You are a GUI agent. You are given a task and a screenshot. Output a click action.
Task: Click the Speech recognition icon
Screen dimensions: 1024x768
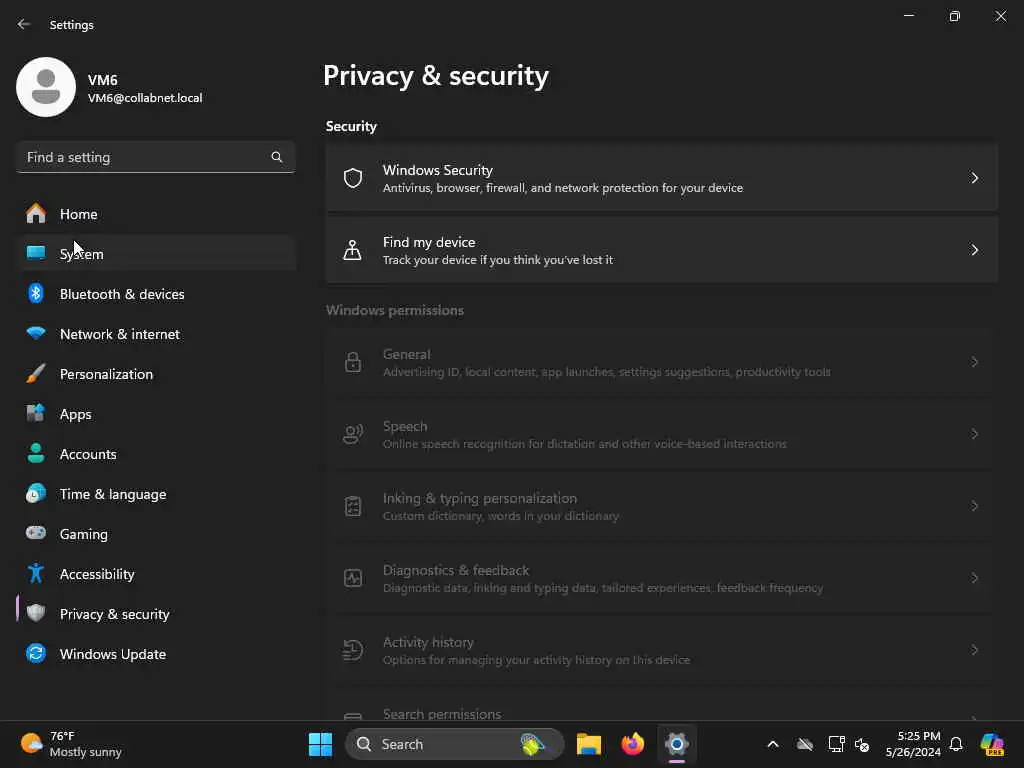[x=353, y=434]
